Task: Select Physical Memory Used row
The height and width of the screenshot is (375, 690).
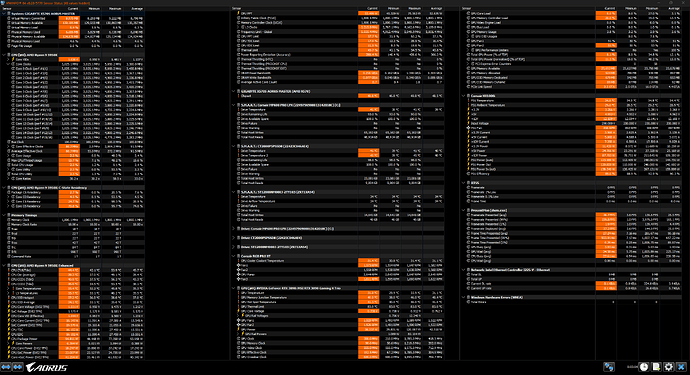Action: tap(73, 32)
